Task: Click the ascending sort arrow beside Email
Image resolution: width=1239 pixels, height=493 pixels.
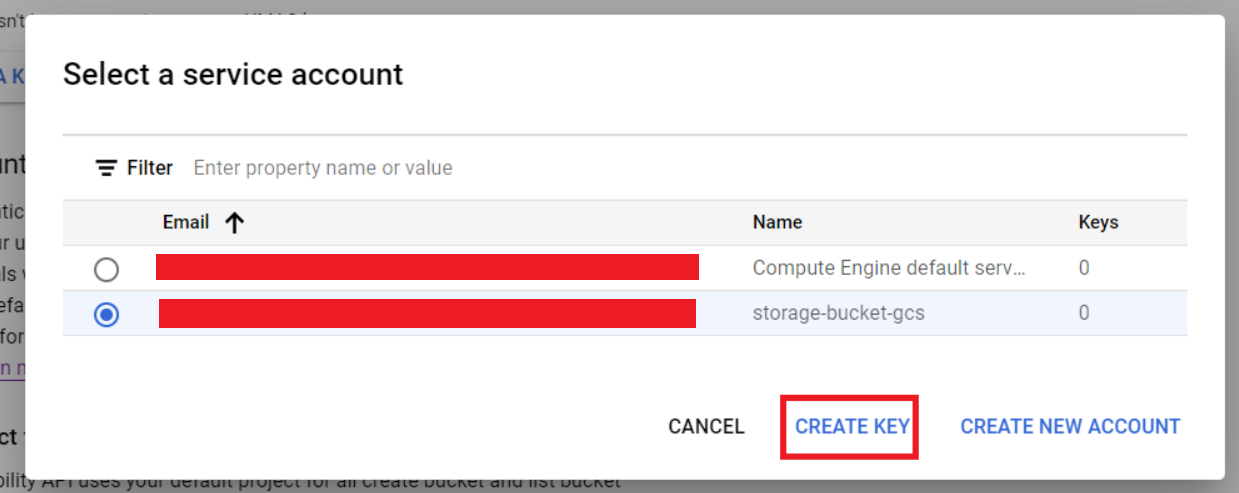Action: coord(234,223)
